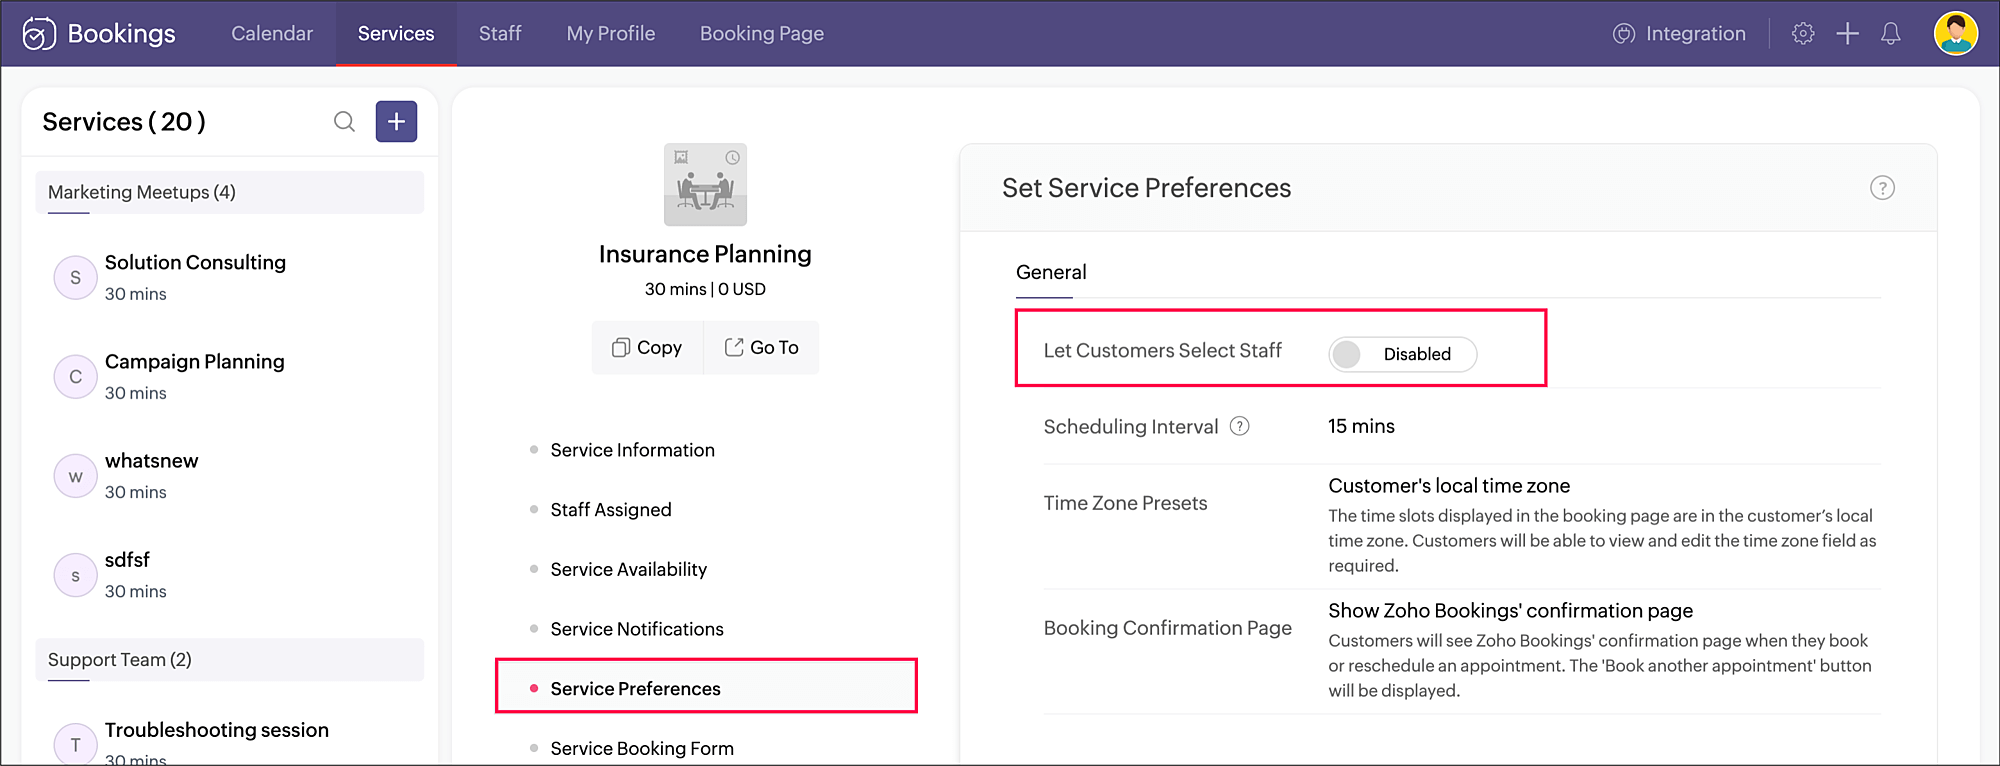
Task: Show Scheduling Interval help tooltip
Action: coord(1239,426)
